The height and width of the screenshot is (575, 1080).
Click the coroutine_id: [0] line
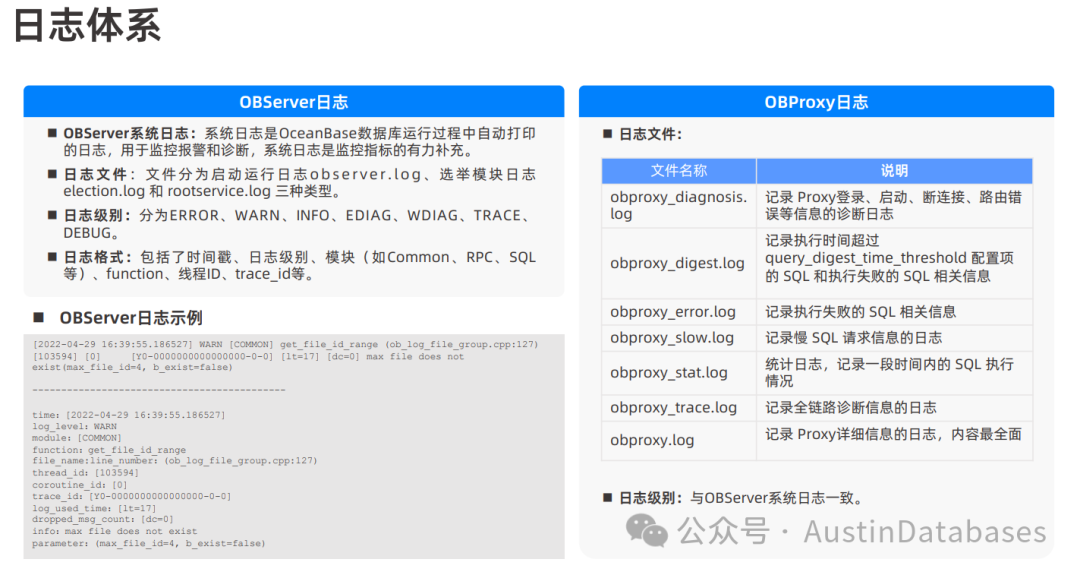[x=79, y=485]
